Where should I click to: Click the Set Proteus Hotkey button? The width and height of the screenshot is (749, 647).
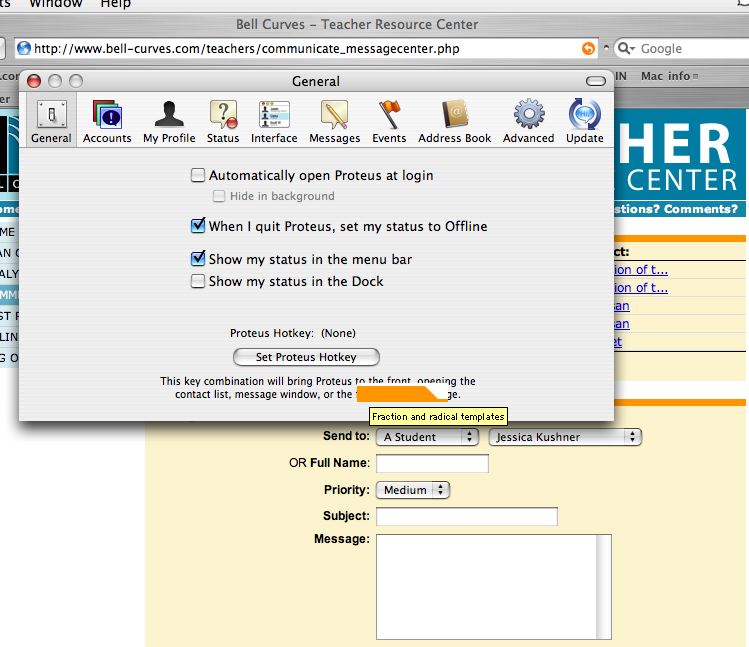(306, 357)
